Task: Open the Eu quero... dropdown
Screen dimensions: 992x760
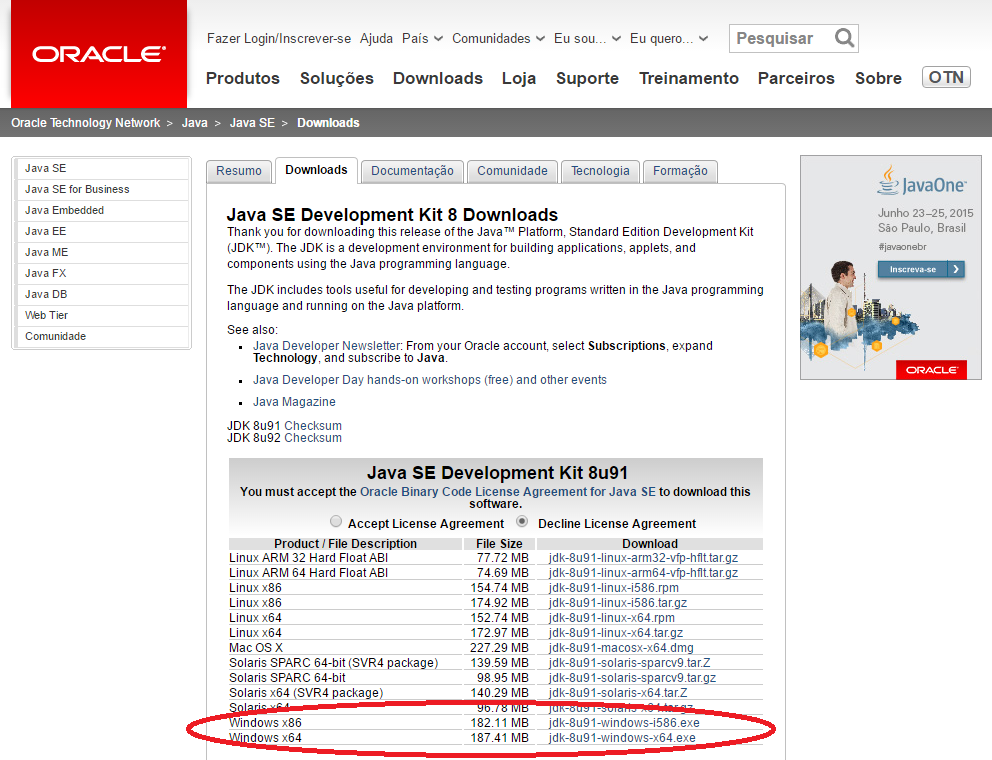Action: [669, 39]
